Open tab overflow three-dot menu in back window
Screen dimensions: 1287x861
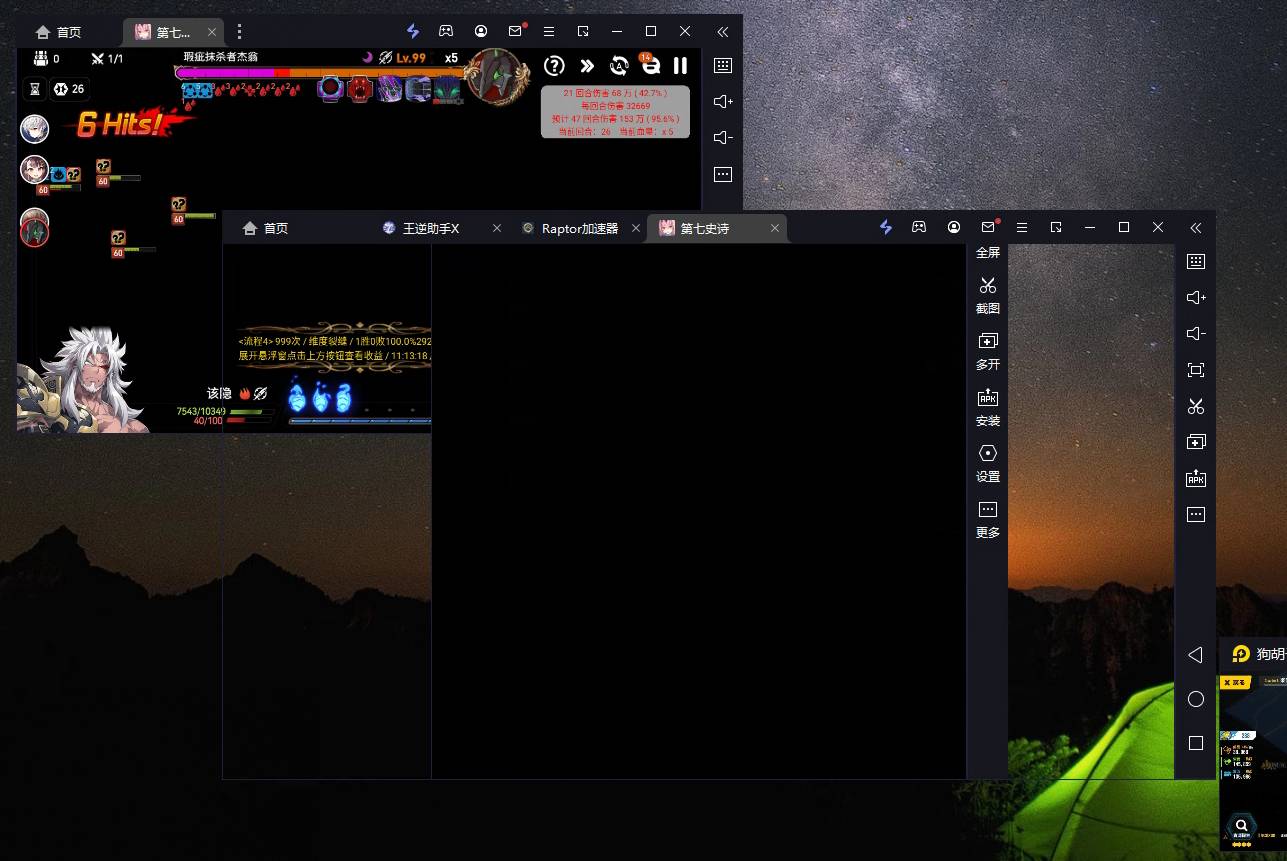tap(239, 32)
